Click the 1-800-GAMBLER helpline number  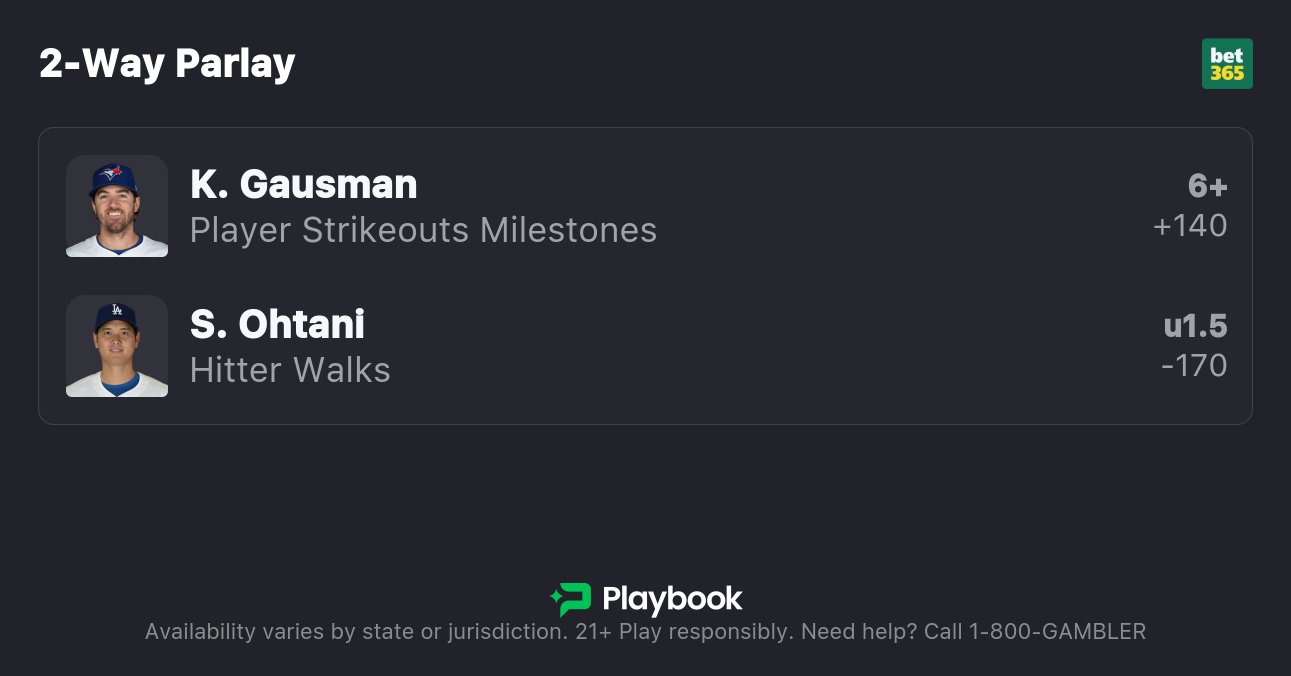tap(1057, 632)
